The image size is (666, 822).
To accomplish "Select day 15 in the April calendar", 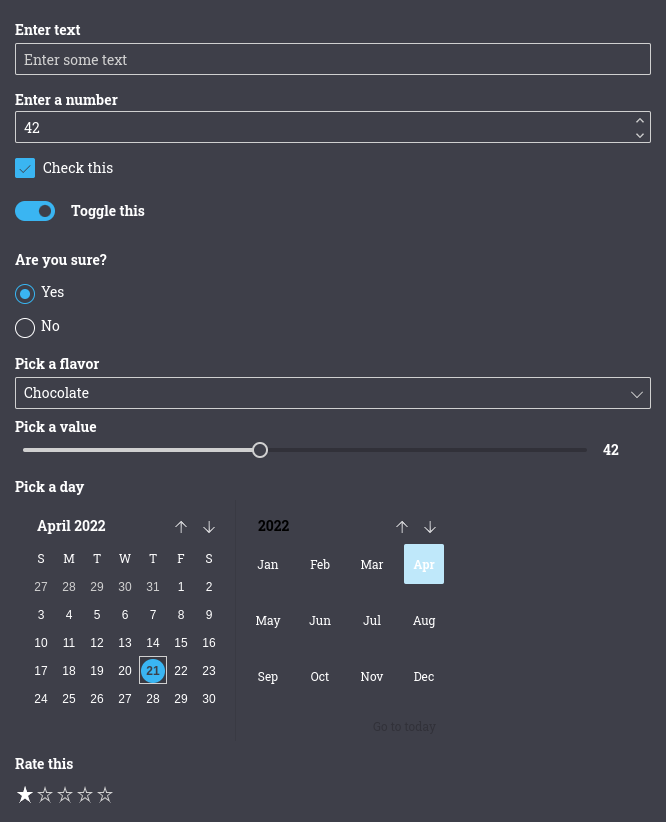I will [181, 642].
